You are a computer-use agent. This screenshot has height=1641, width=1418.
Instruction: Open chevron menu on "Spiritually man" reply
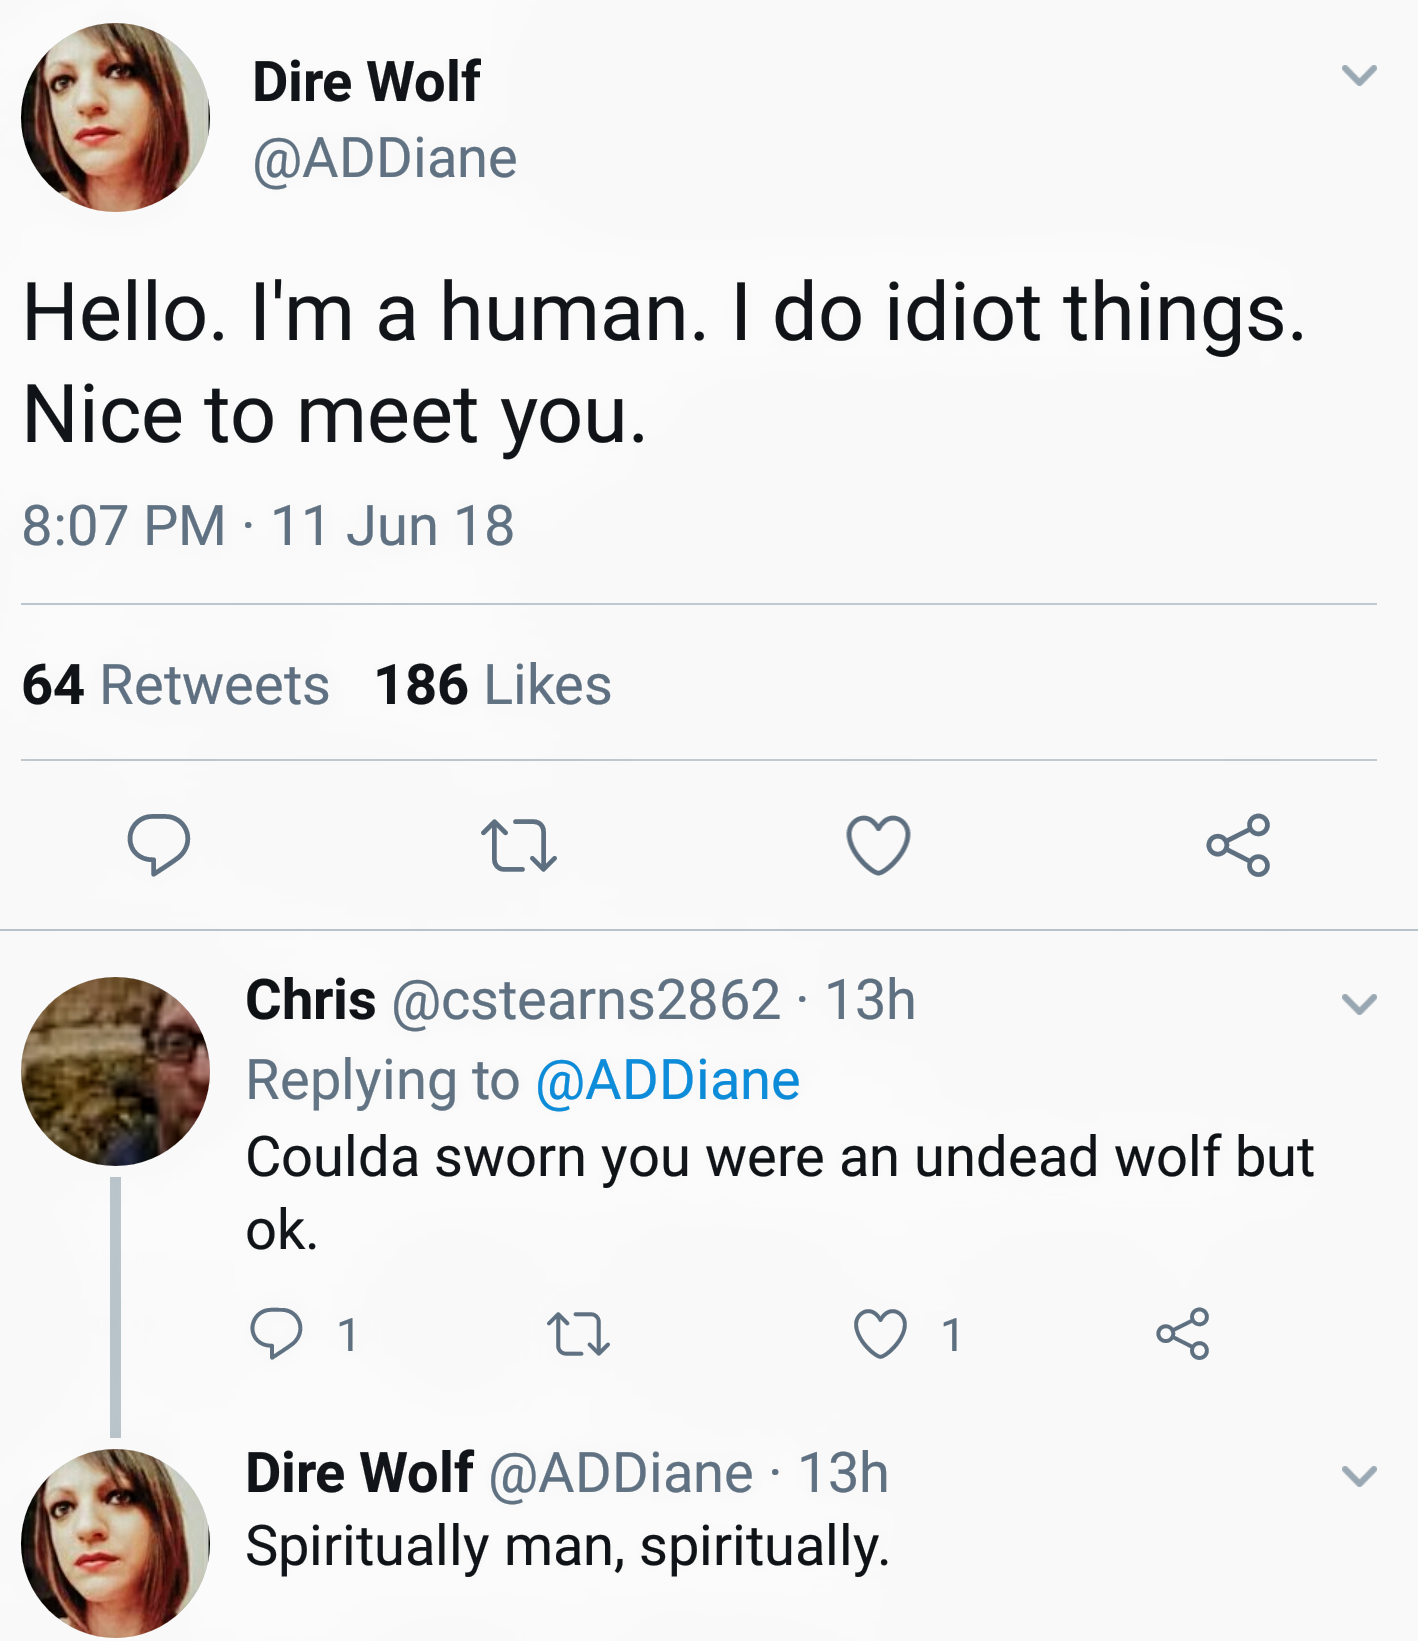pyautogui.click(x=1359, y=1475)
